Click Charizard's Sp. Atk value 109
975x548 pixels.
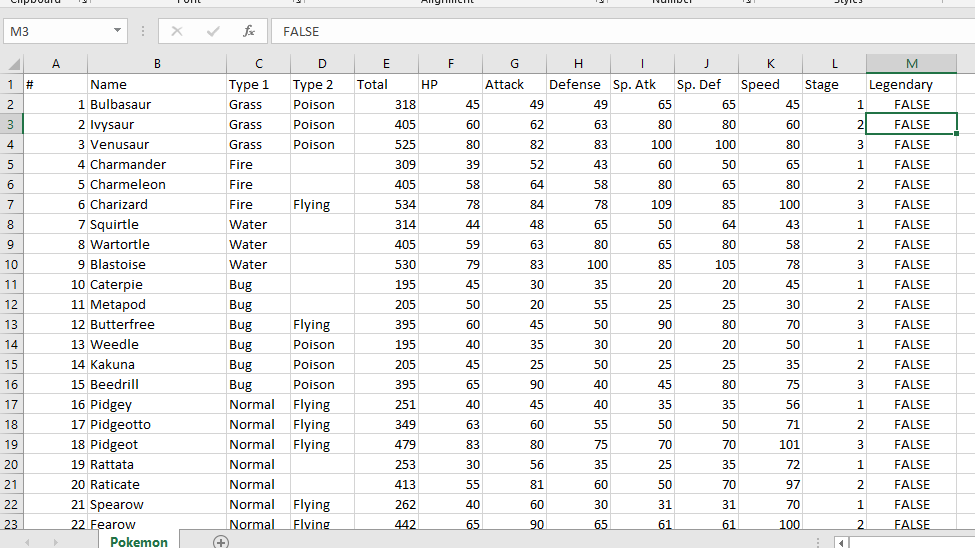click(642, 204)
